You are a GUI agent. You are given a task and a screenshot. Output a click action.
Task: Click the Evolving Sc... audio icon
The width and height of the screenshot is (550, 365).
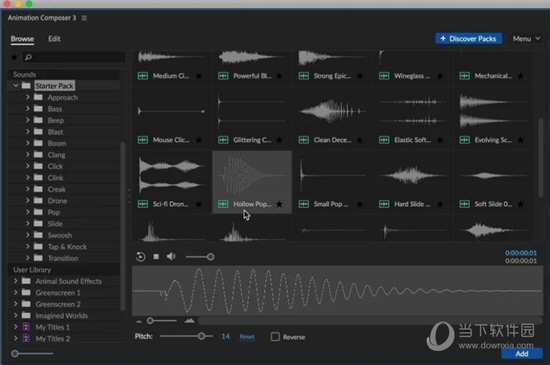coord(464,140)
